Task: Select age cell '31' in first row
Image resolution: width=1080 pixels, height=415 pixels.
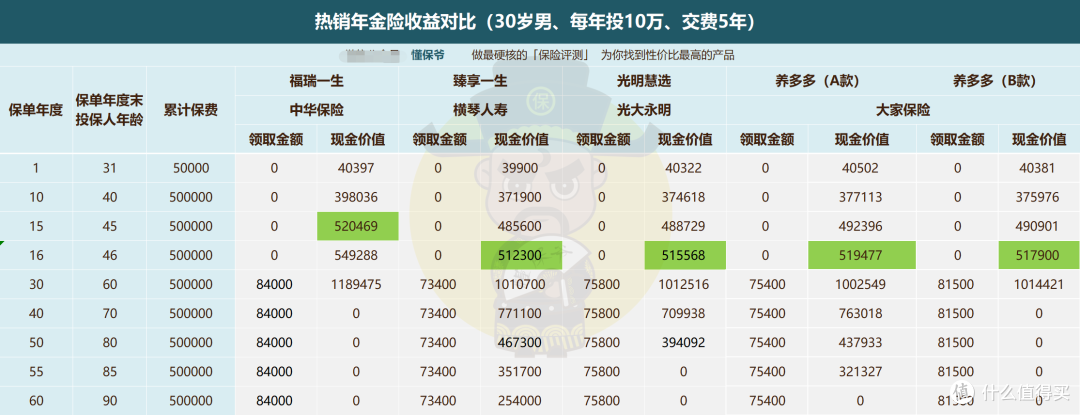Action: (110, 168)
